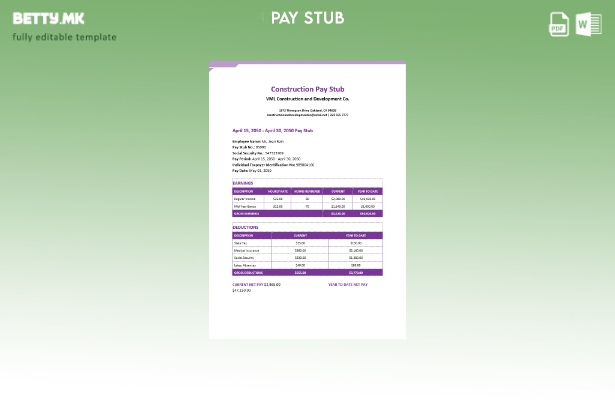
Task: Click the 'CURRENT NET PAY' text
Action: [256, 284]
